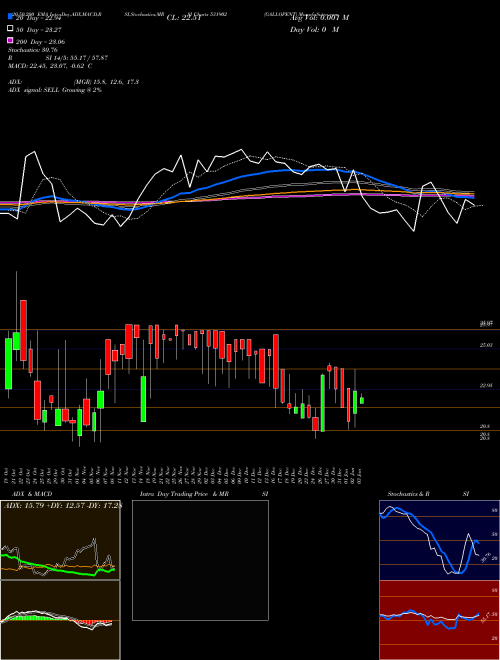
Task: Click the tall red candlestick near chart start
Action: [23, 330]
